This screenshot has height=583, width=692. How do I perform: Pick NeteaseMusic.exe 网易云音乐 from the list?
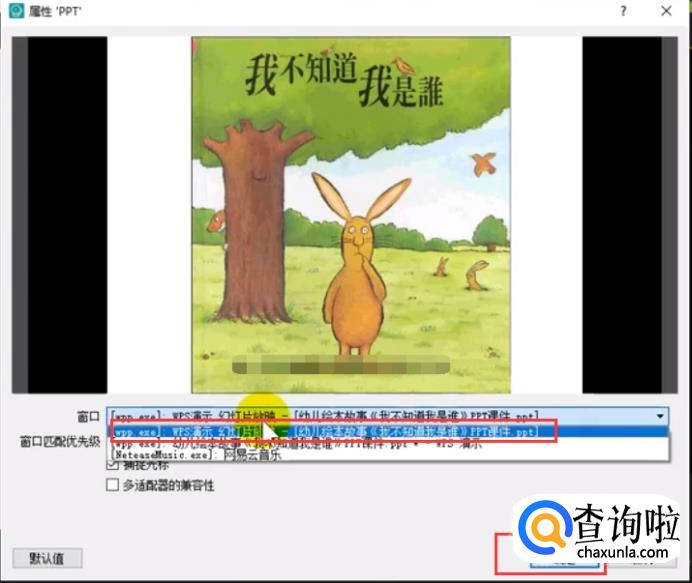[x=388, y=455]
